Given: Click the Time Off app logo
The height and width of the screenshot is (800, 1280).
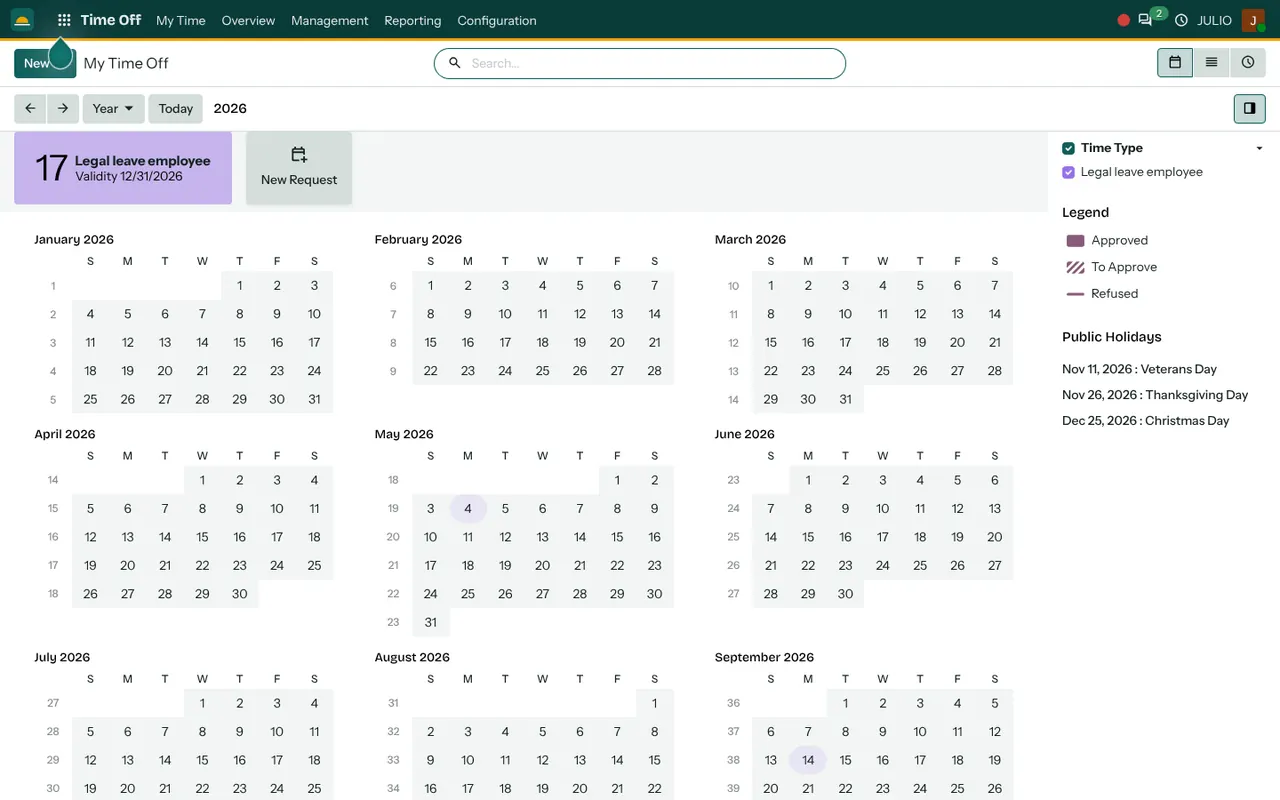Looking at the screenshot, I should pos(22,20).
